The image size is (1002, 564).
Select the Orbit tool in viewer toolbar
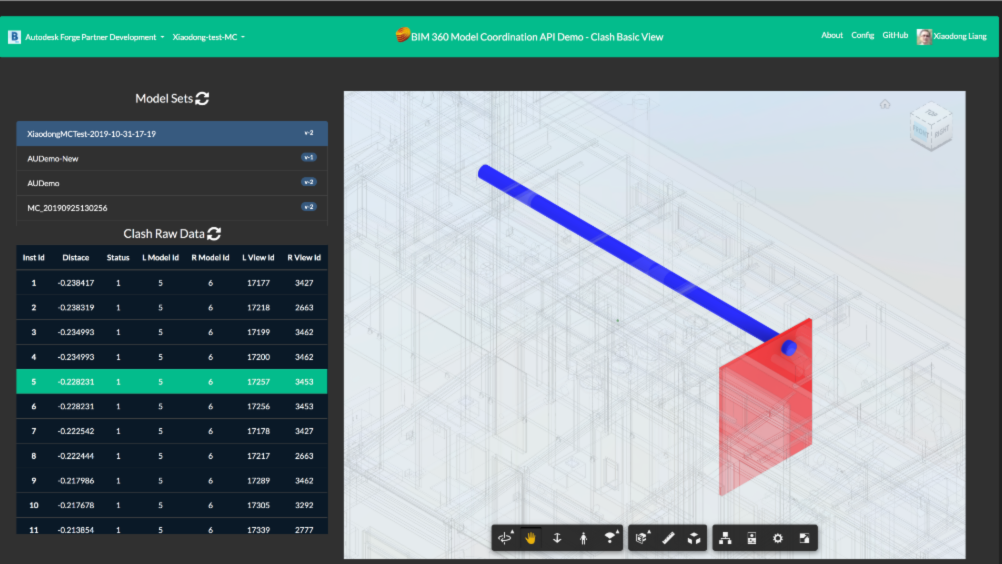pyautogui.click(x=505, y=538)
